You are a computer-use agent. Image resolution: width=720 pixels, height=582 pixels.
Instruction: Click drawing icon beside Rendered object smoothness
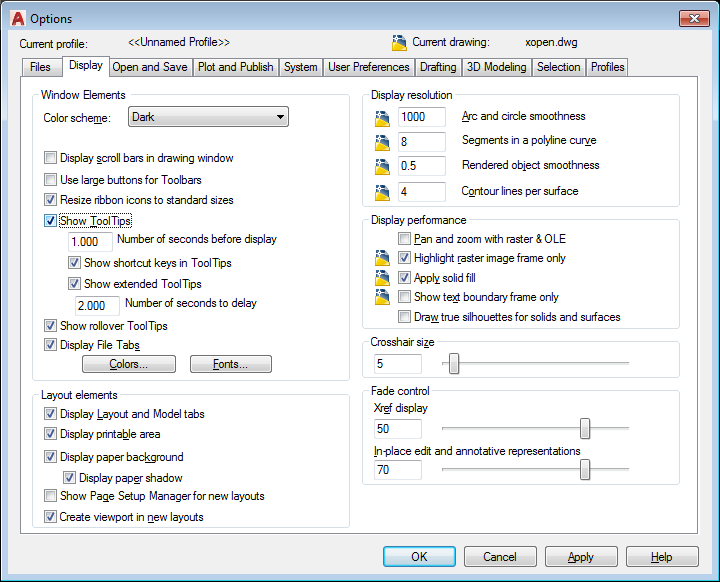tap(380, 166)
